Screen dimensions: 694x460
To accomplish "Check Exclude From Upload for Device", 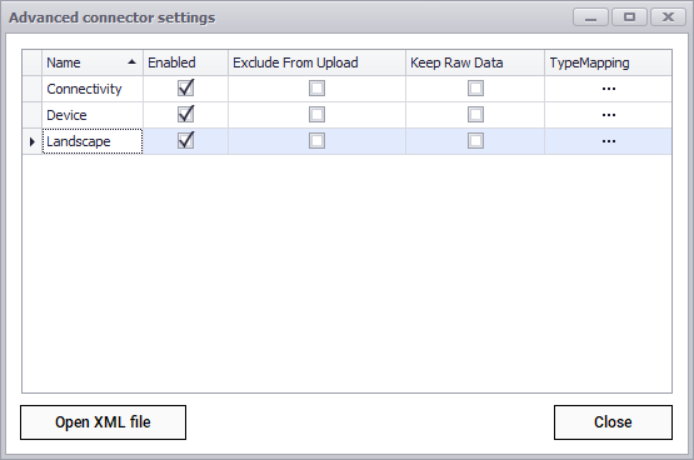I will coord(317,115).
